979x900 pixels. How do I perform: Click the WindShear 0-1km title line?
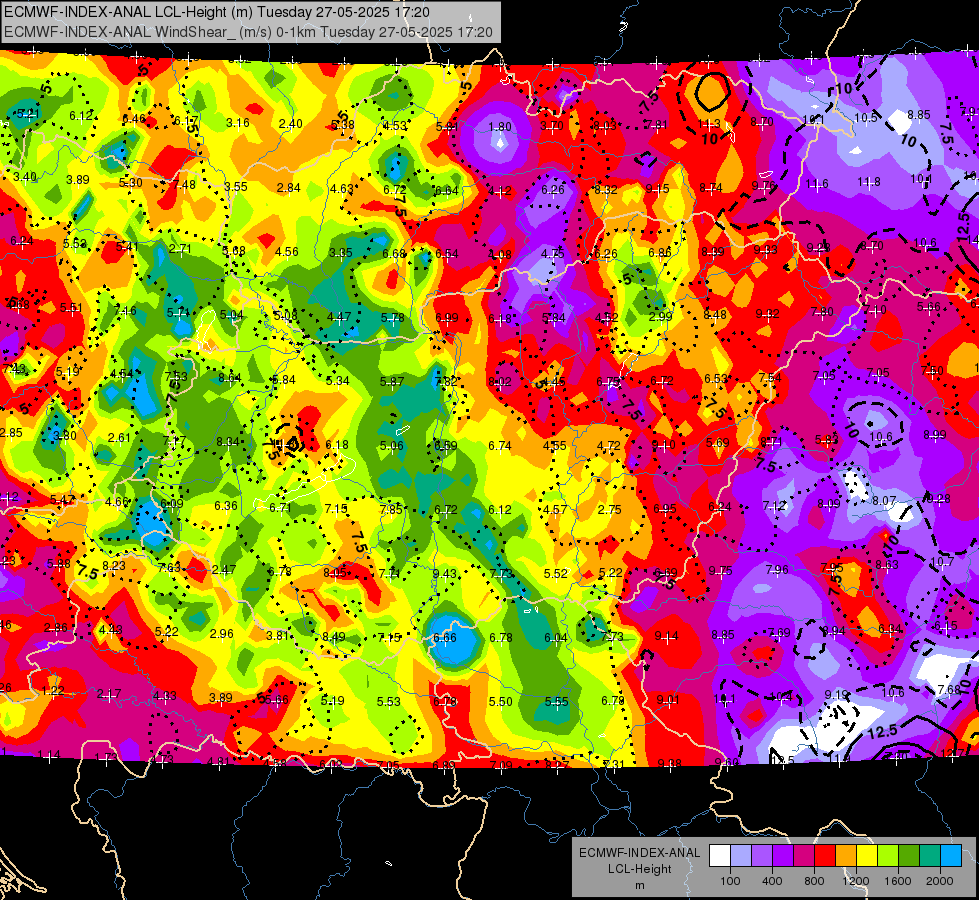(x=248, y=32)
